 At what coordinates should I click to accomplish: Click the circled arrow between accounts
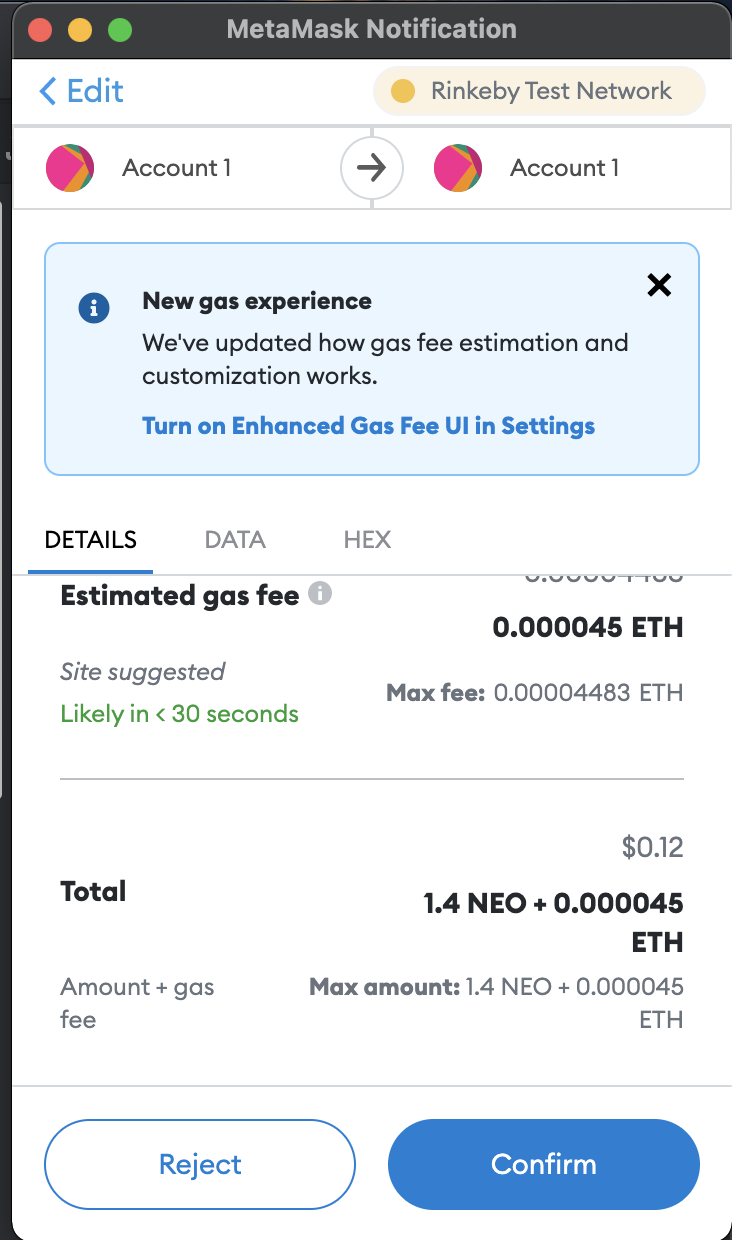point(372,168)
